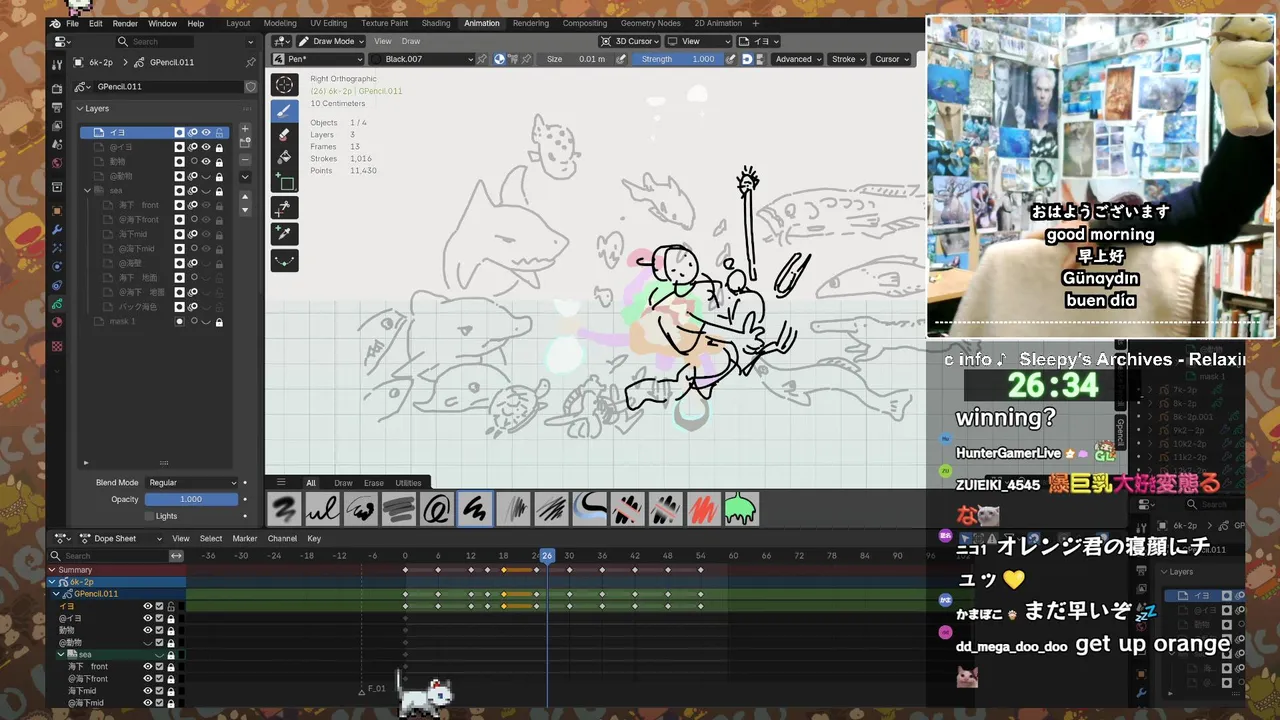Unlock the @イヨ layer in Layers list
Screen dimensions: 1280x720
(x=219, y=147)
